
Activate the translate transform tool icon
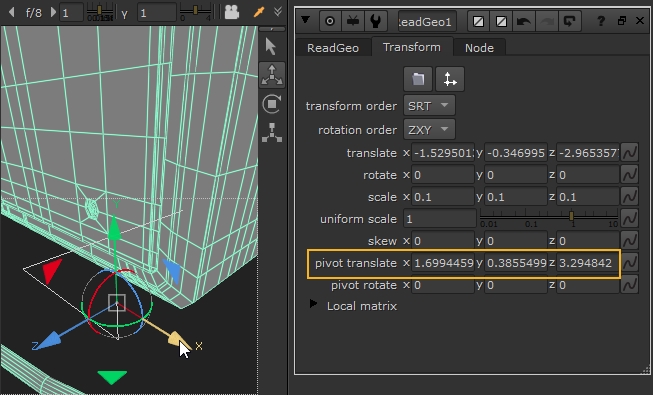click(x=272, y=75)
